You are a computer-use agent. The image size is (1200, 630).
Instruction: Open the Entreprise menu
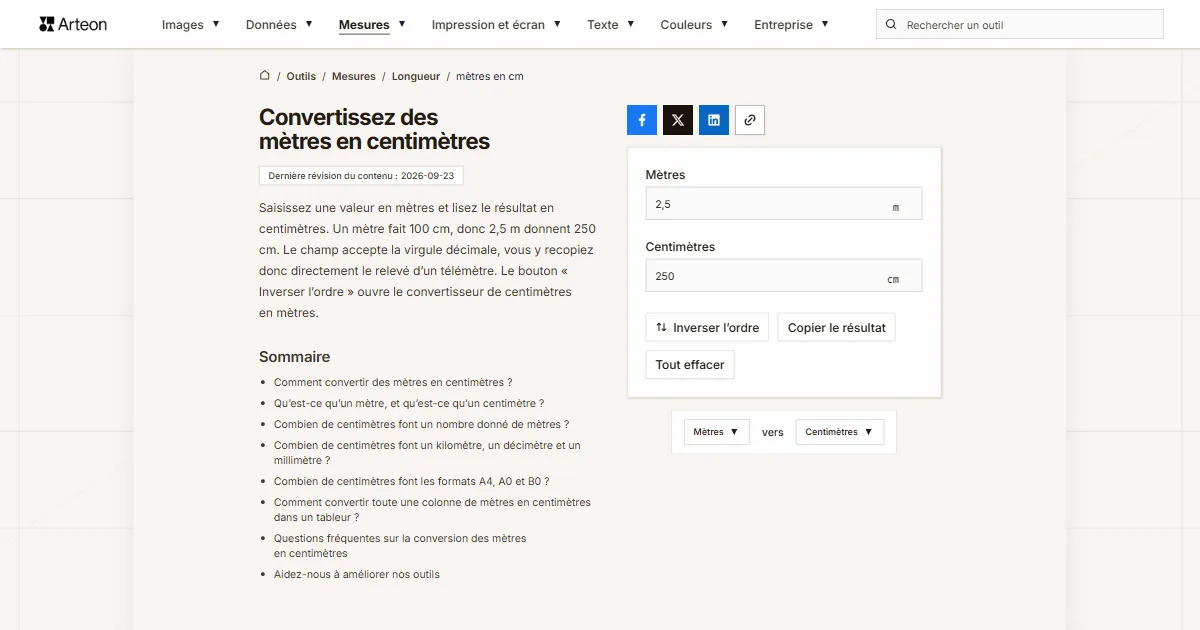pyautogui.click(x=791, y=24)
